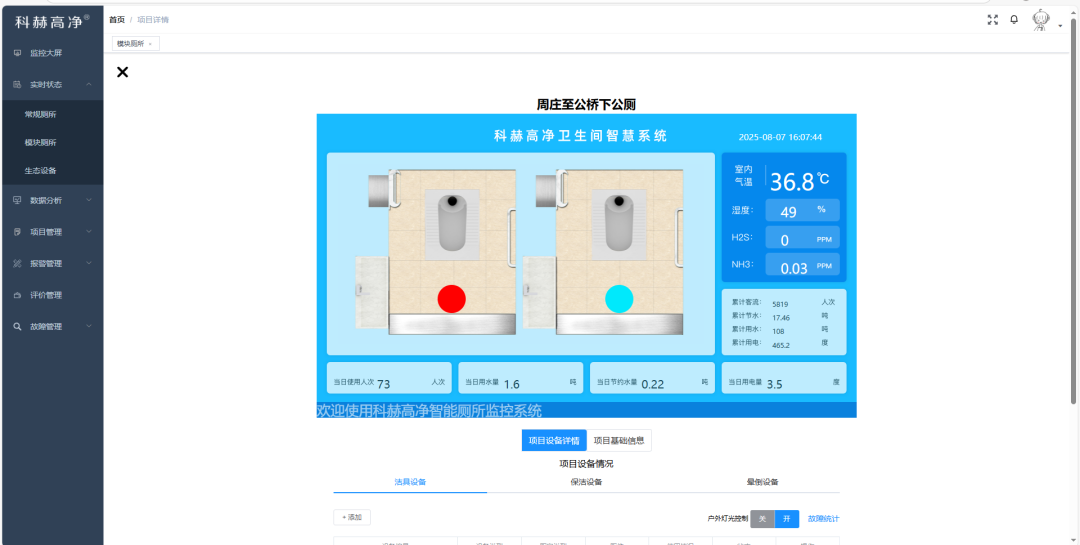This screenshot has width=1080, height=545.
Task: Click the 故障管理 magnifier icon
Action: (x=17, y=327)
